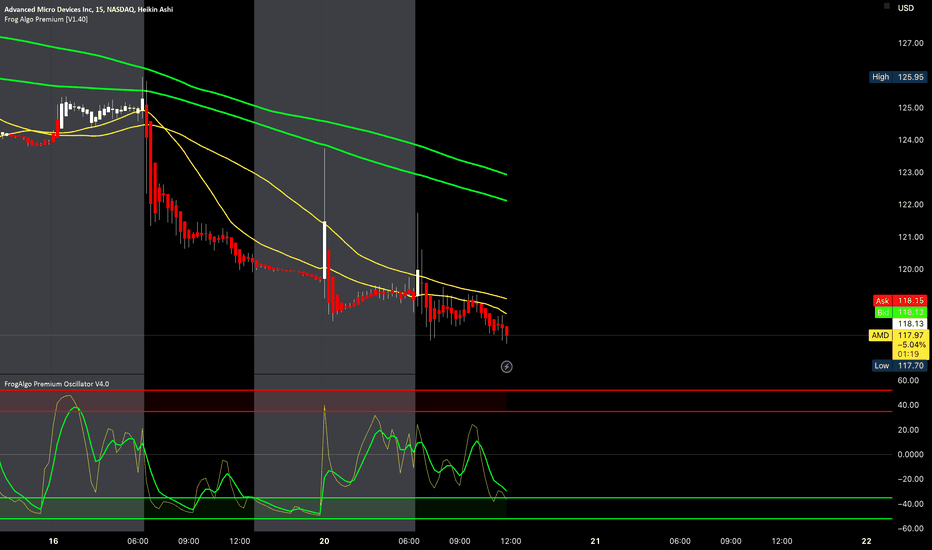The height and width of the screenshot is (550, 932).
Task: Click the 122.00 price axis value
Action: pyautogui.click(x=911, y=205)
